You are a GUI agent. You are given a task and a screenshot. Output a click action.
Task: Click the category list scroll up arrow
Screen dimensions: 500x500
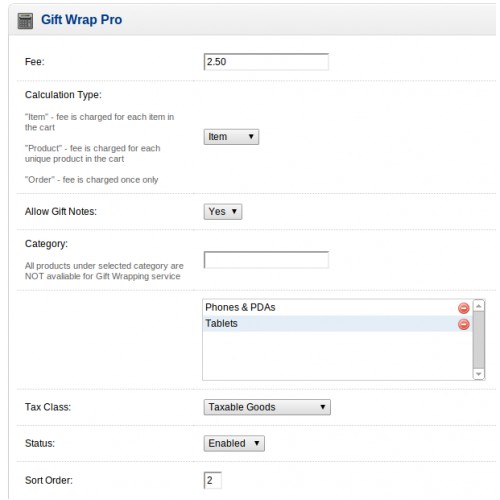click(x=479, y=306)
